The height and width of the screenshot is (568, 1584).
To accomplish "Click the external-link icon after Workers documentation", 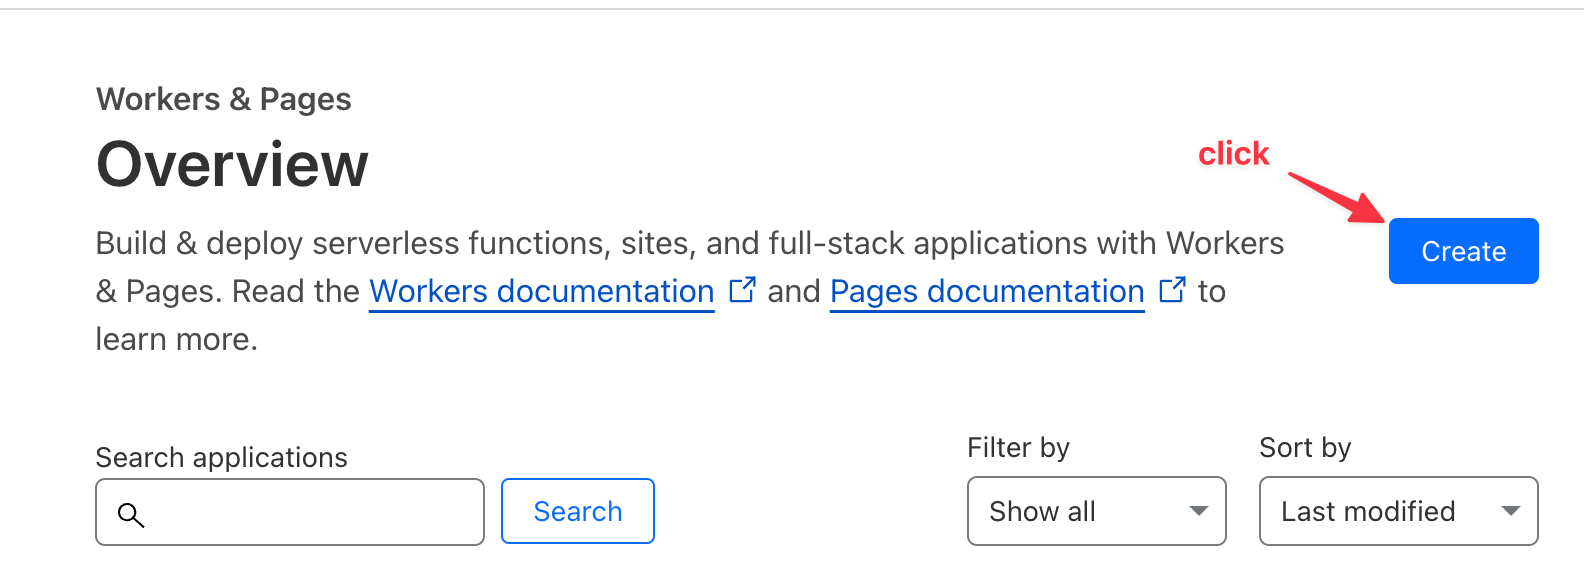I will click(x=742, y=290).
